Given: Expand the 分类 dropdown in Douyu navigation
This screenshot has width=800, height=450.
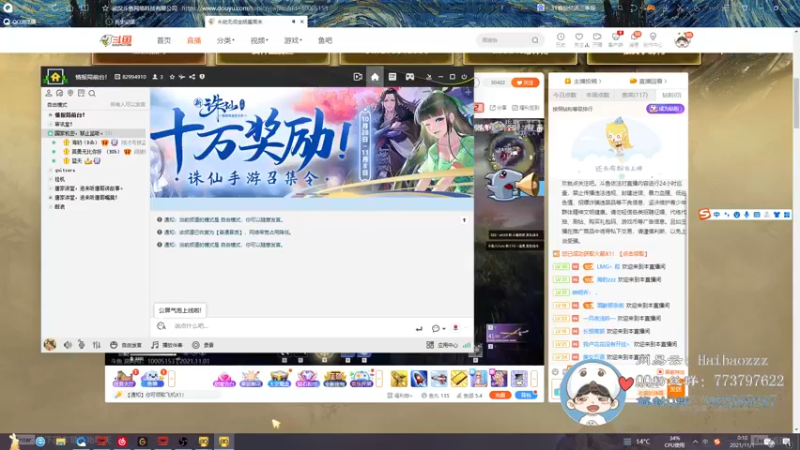Looking at the screenshot, I should pyautogui.click(x=226, y=40).
